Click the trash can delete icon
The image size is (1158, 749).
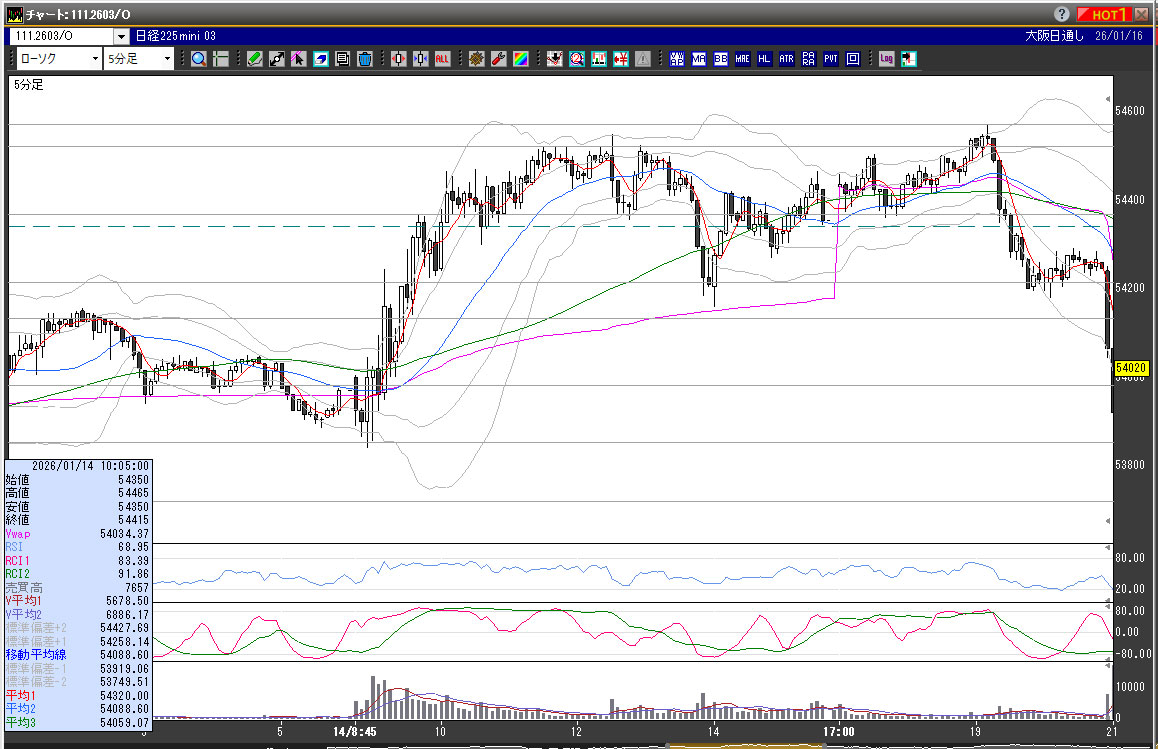pos(364,59)
